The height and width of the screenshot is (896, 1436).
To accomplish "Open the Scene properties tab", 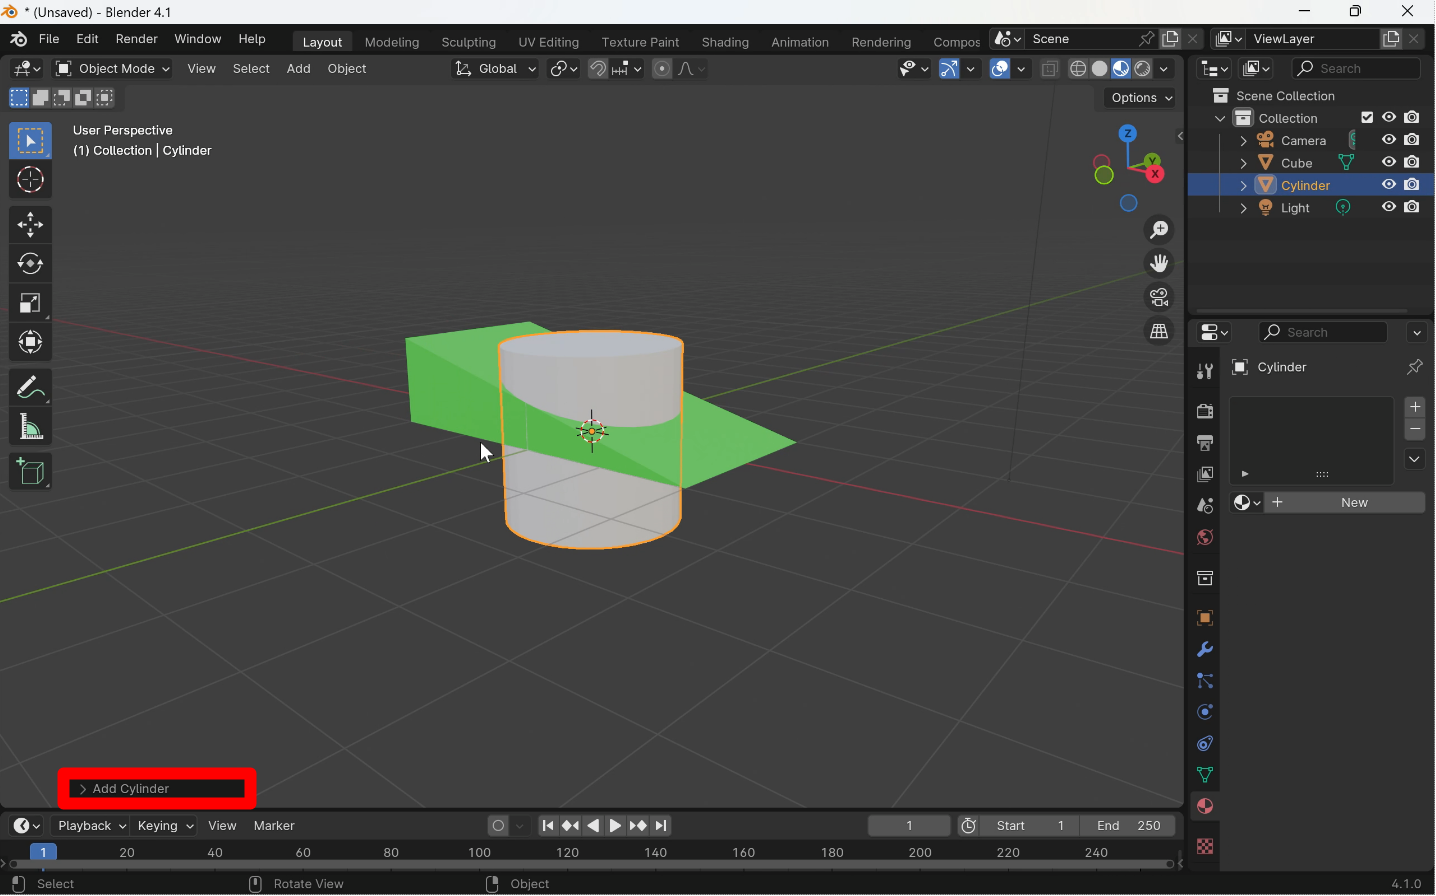I will pos(1205,506).
